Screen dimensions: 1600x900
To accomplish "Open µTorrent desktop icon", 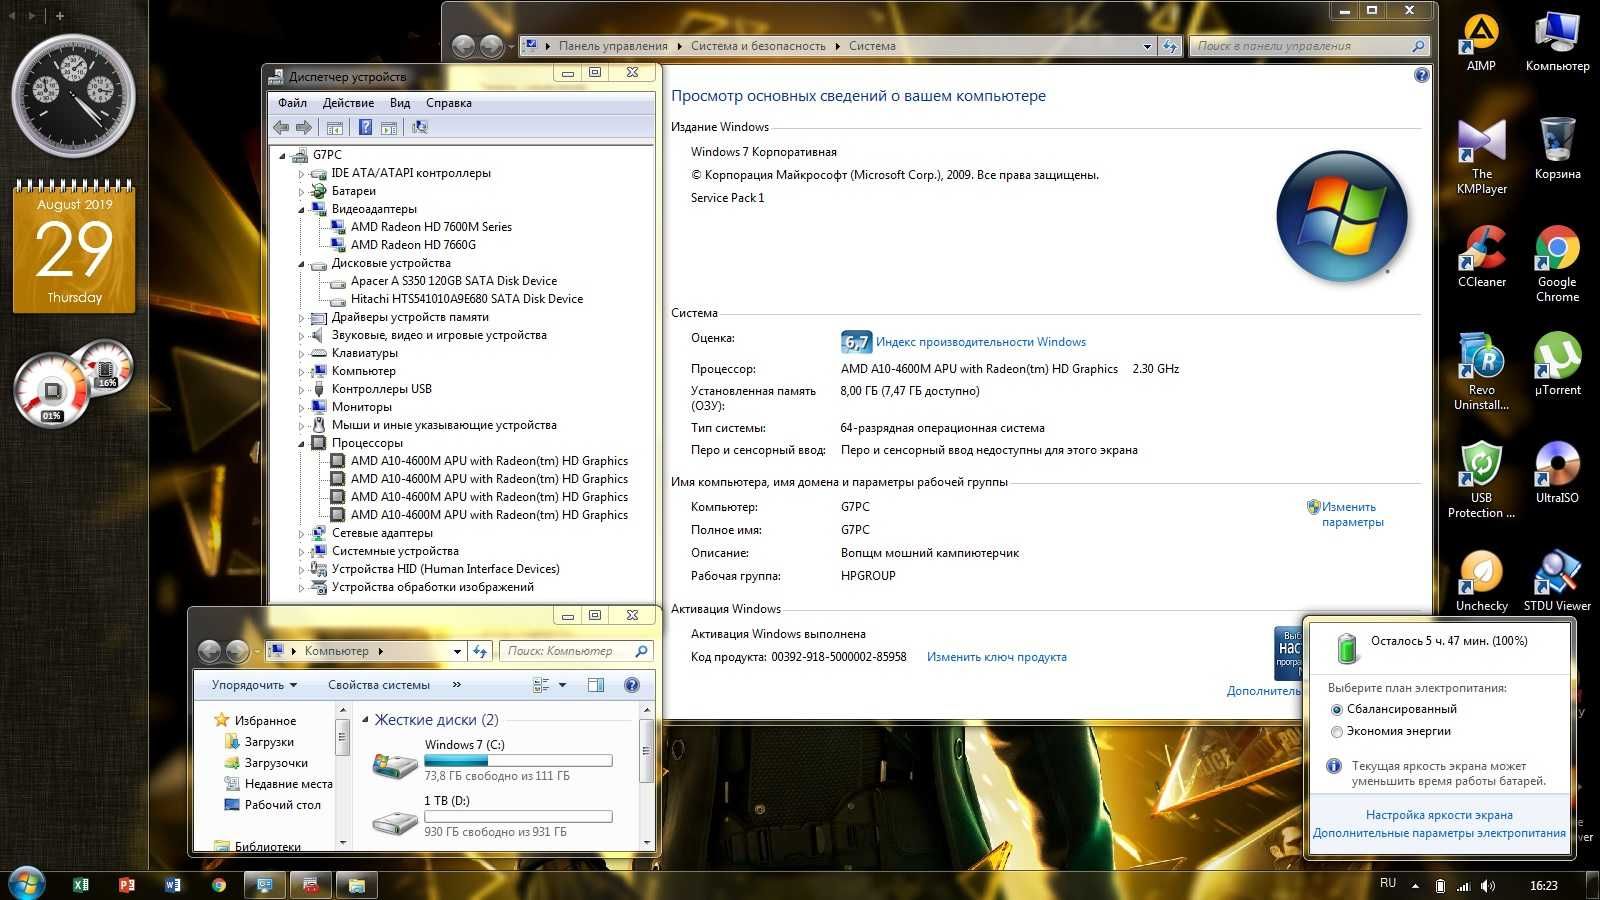I will [x=1557, y=365].
